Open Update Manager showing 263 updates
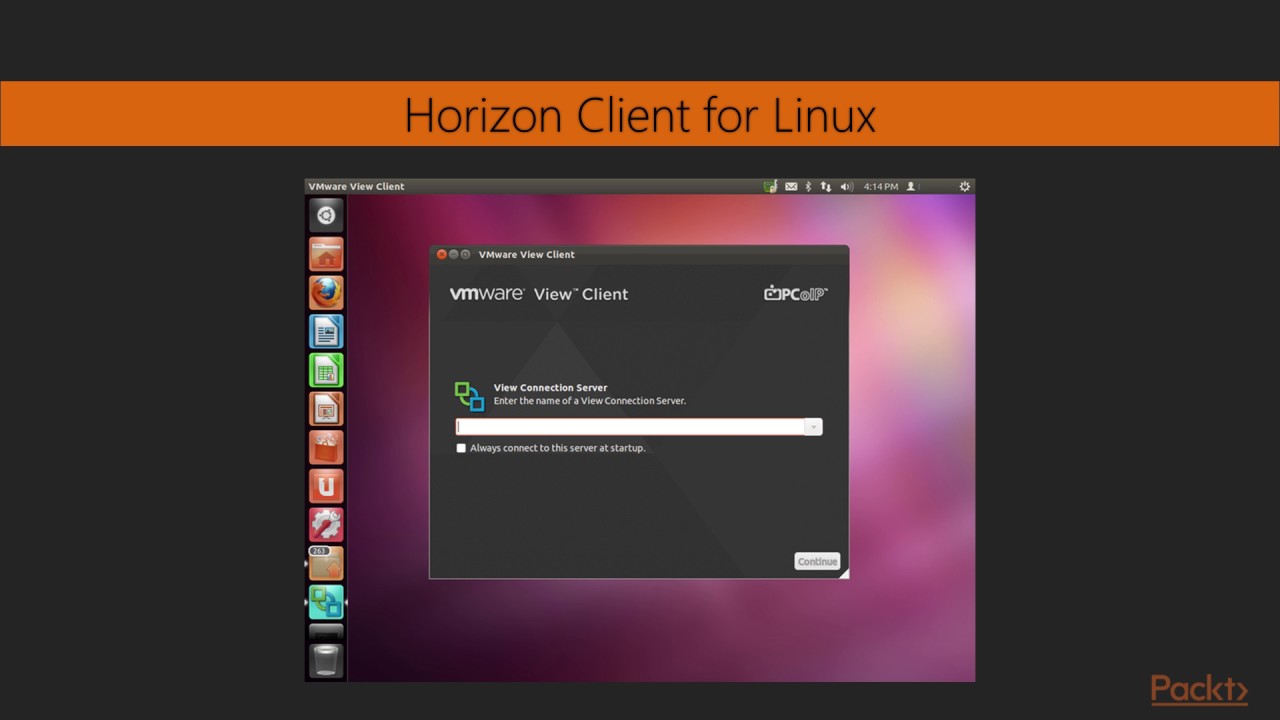Image resolution: width=1280 pixels, height=720 pixels. pos(325,563)
